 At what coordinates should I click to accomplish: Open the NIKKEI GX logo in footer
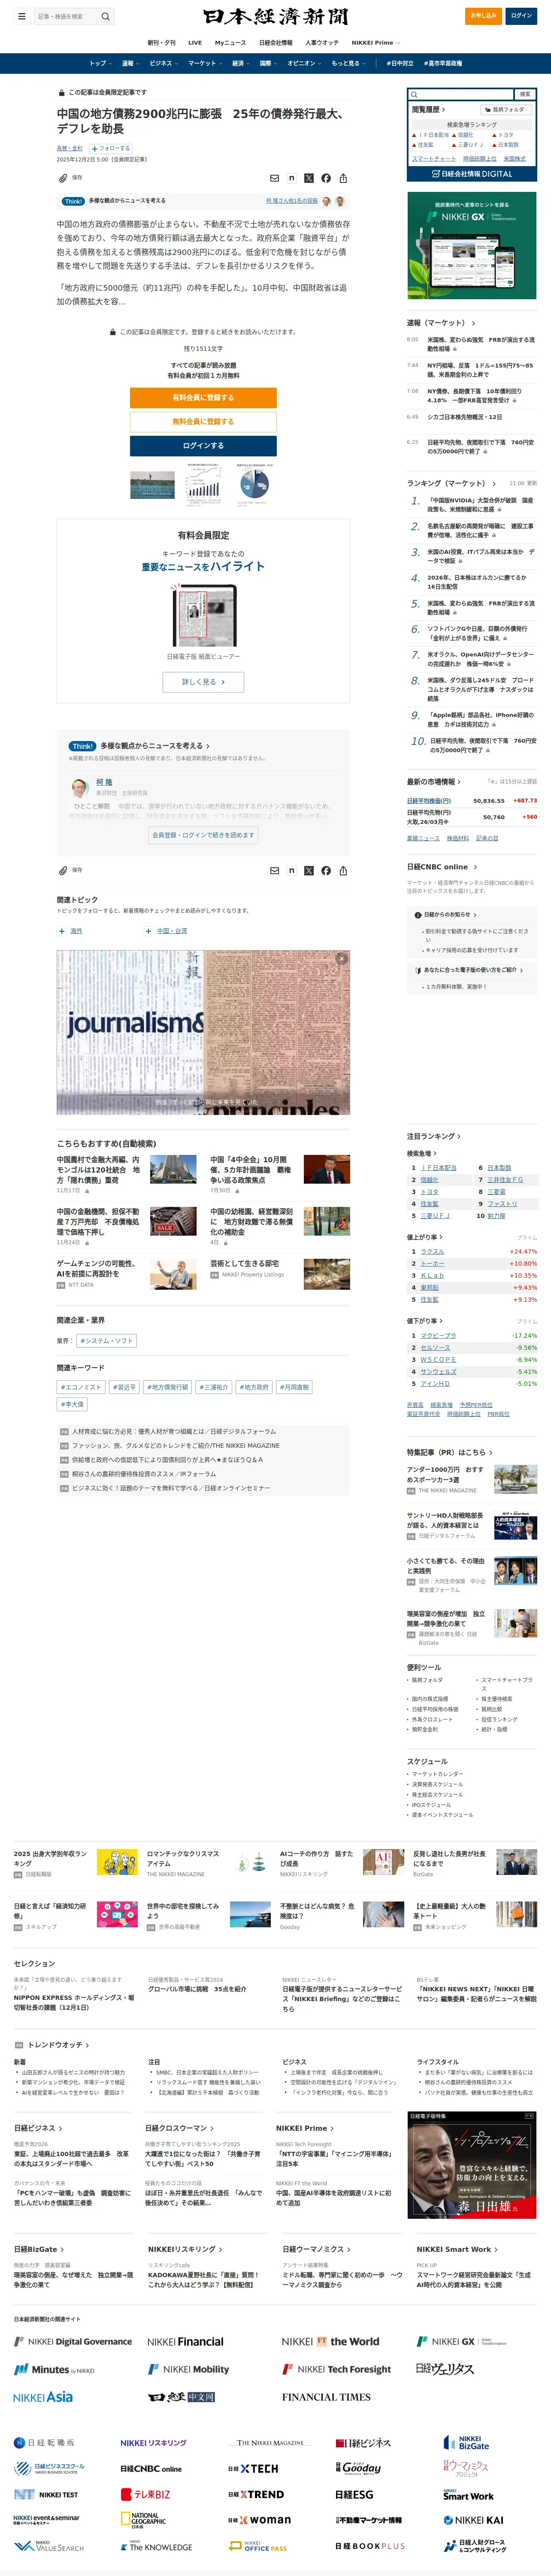click(x=462, y=2342)
